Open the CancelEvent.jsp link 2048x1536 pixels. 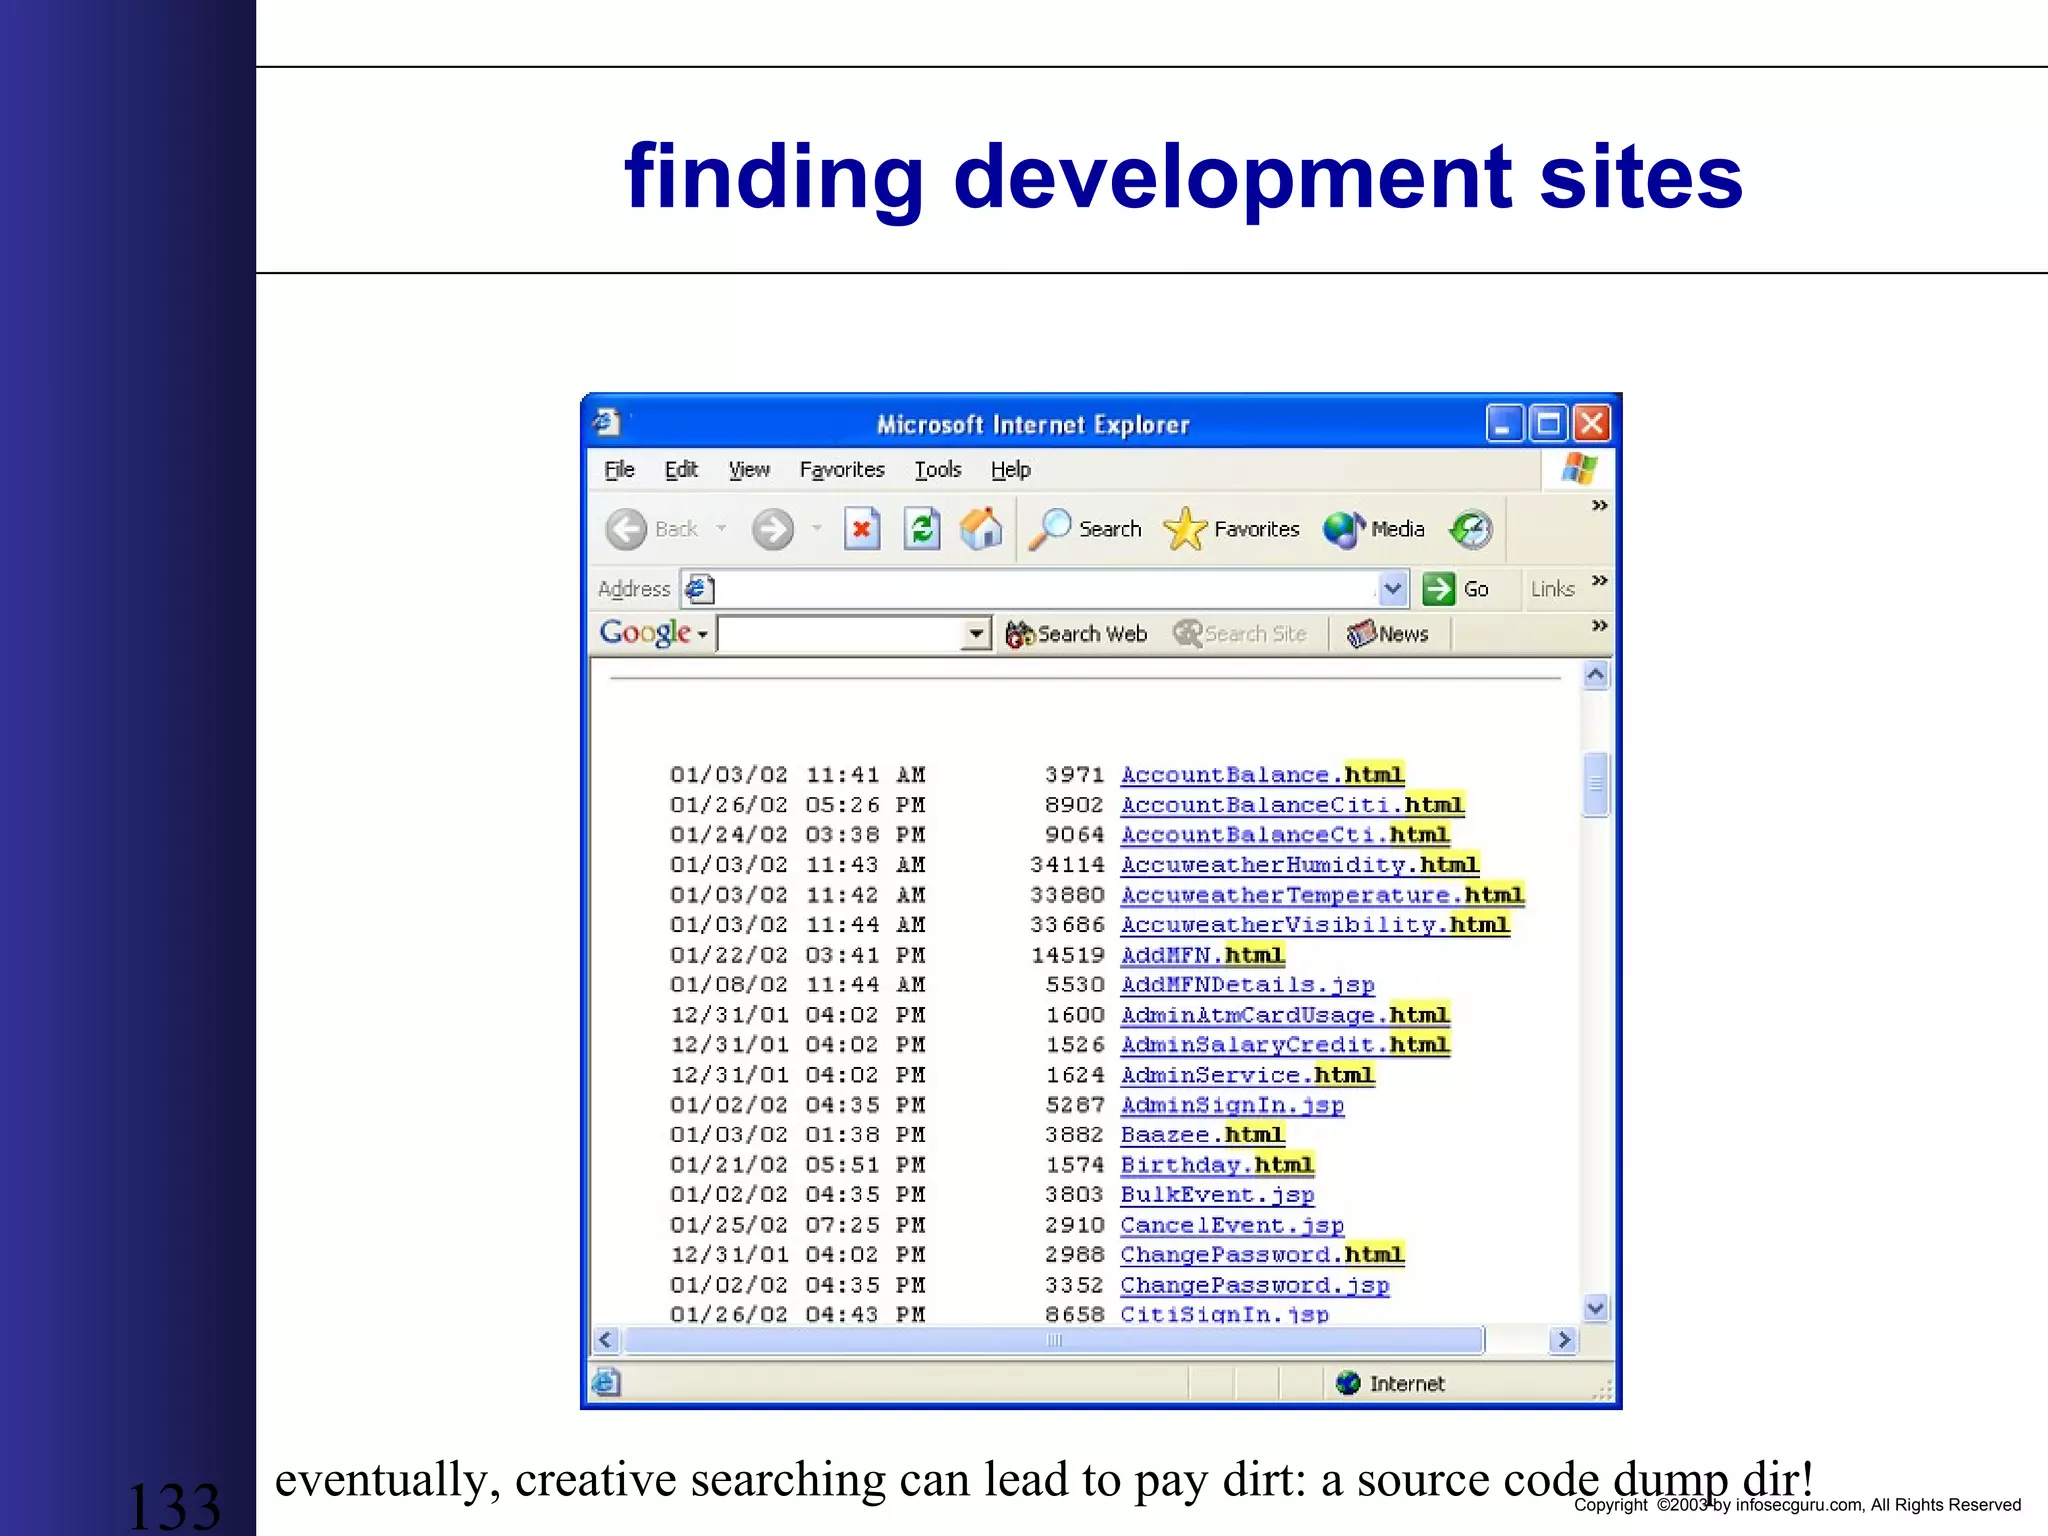click(1233, 1224)
